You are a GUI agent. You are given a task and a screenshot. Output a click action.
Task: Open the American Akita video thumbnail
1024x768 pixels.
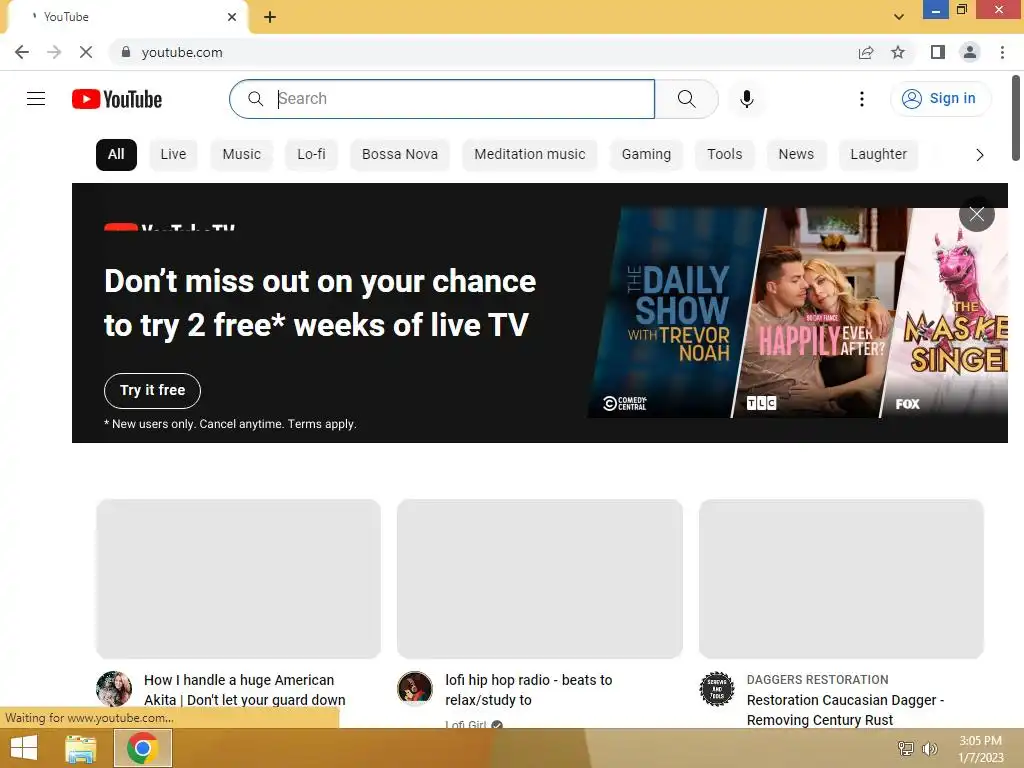click(x=238, y=579)
